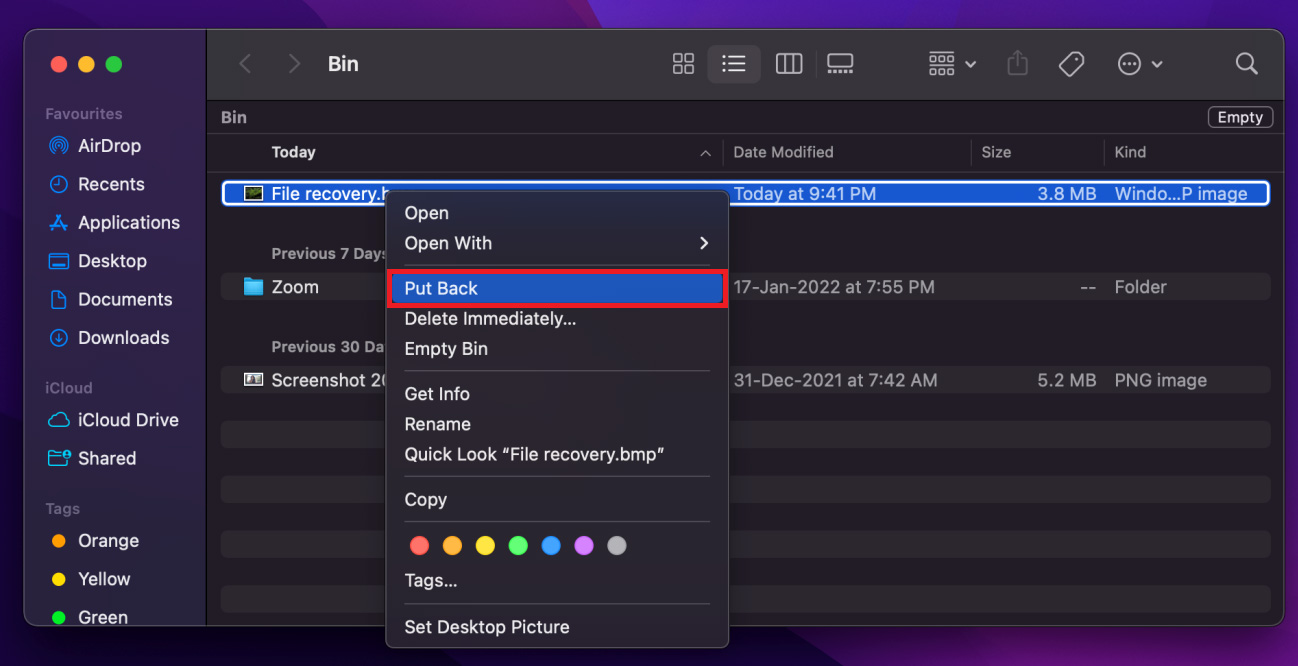
Task: Apply the green tag color swatch
Action: [518, 545]
